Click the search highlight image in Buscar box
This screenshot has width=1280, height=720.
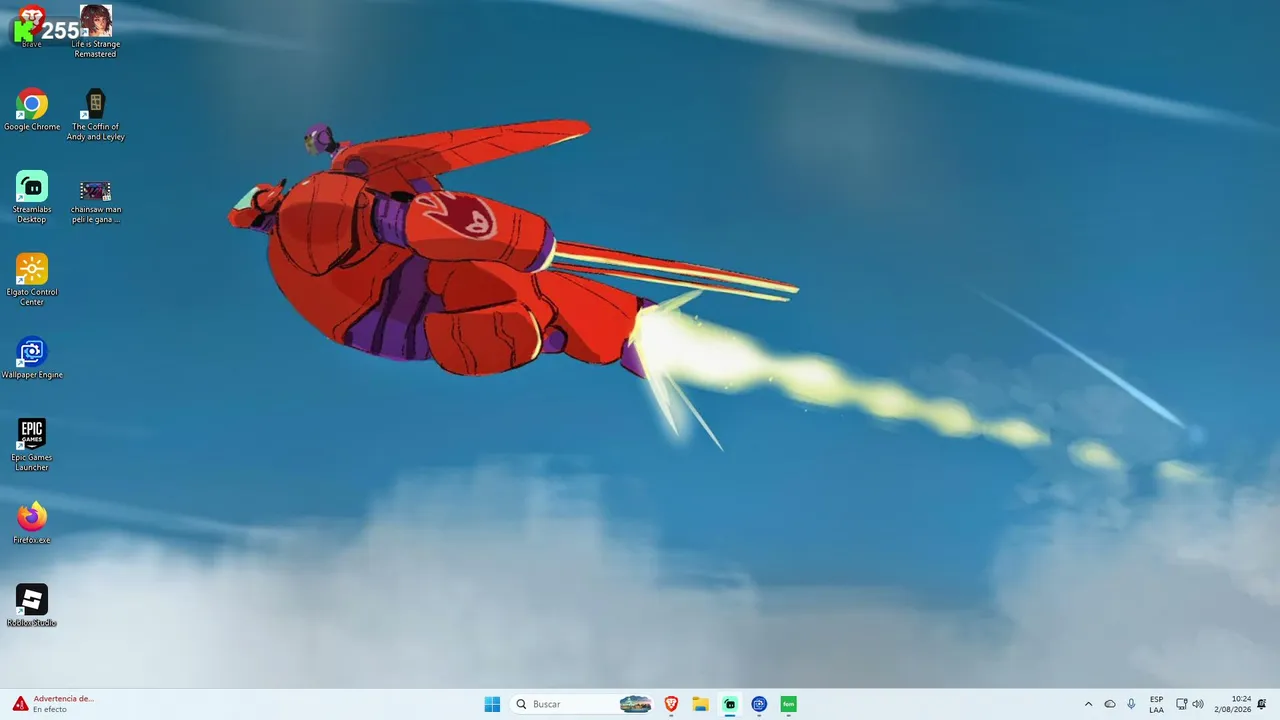pyautogui.click(x=636, y=704)
